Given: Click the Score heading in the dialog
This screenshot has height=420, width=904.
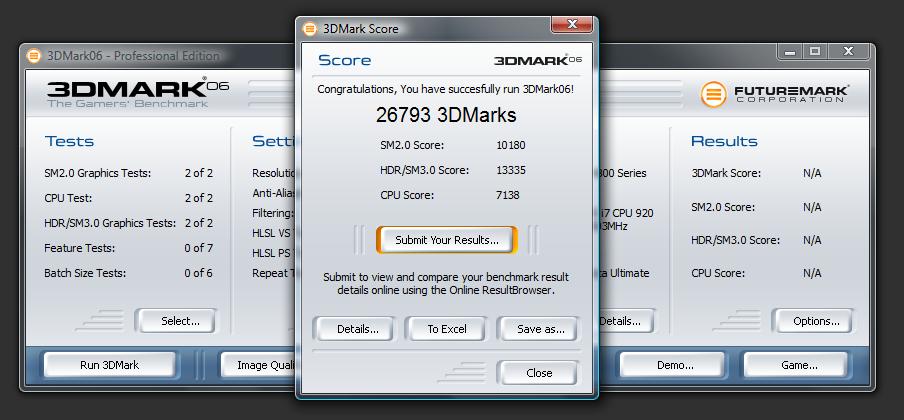Looking at the screenshot, I should [x=345, y=60].
